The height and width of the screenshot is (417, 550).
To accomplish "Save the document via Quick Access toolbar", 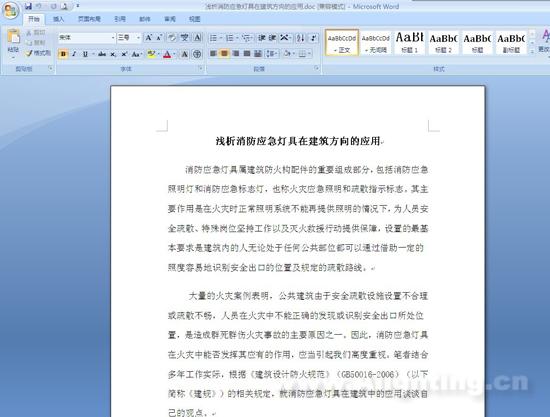I will click(x=28, y=6).
